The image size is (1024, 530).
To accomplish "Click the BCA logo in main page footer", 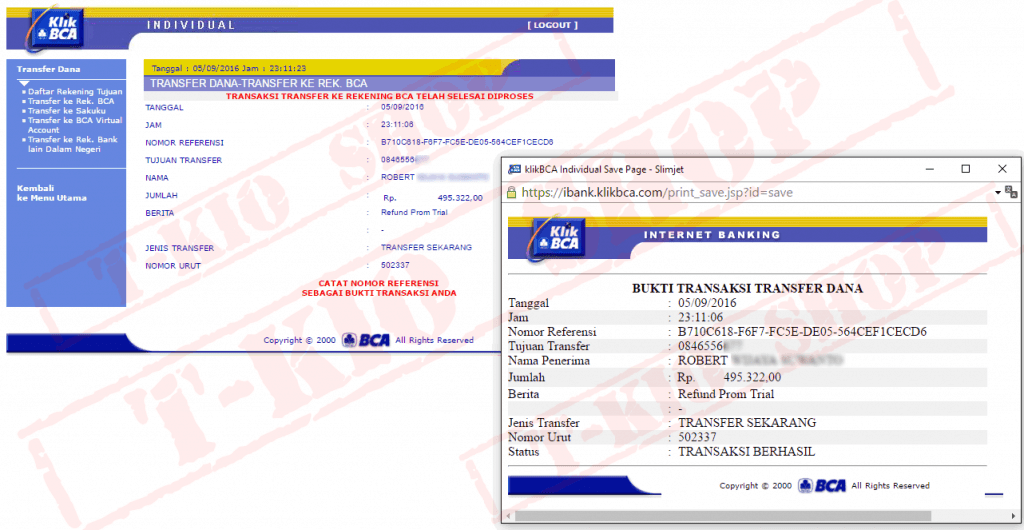I will (x=365, y=340).
